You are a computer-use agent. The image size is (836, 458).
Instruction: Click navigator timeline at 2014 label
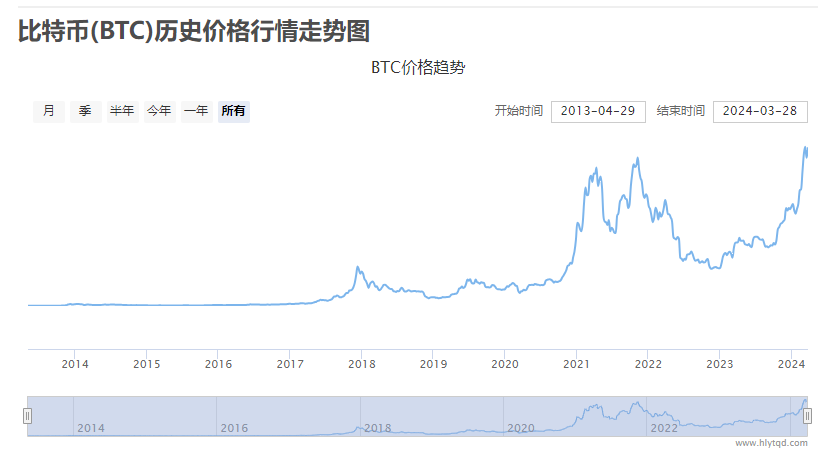pos(90,428)
